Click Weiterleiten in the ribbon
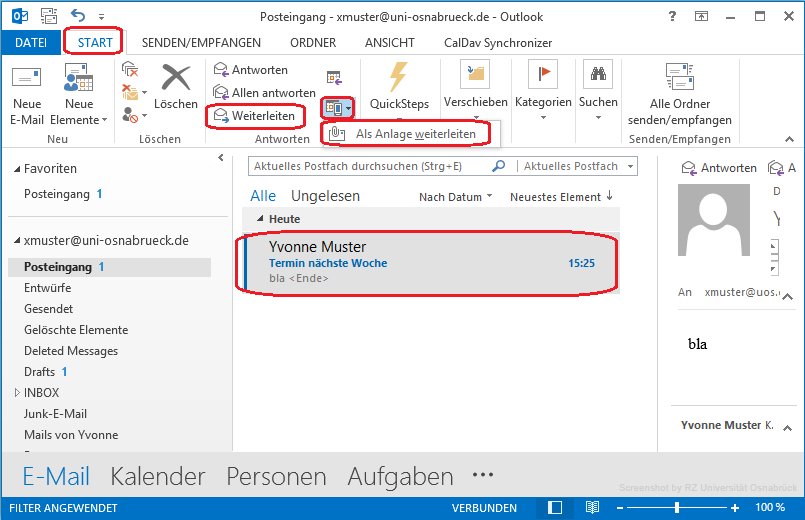This screenshot has width=805, height=520. (x=255, y=115)
